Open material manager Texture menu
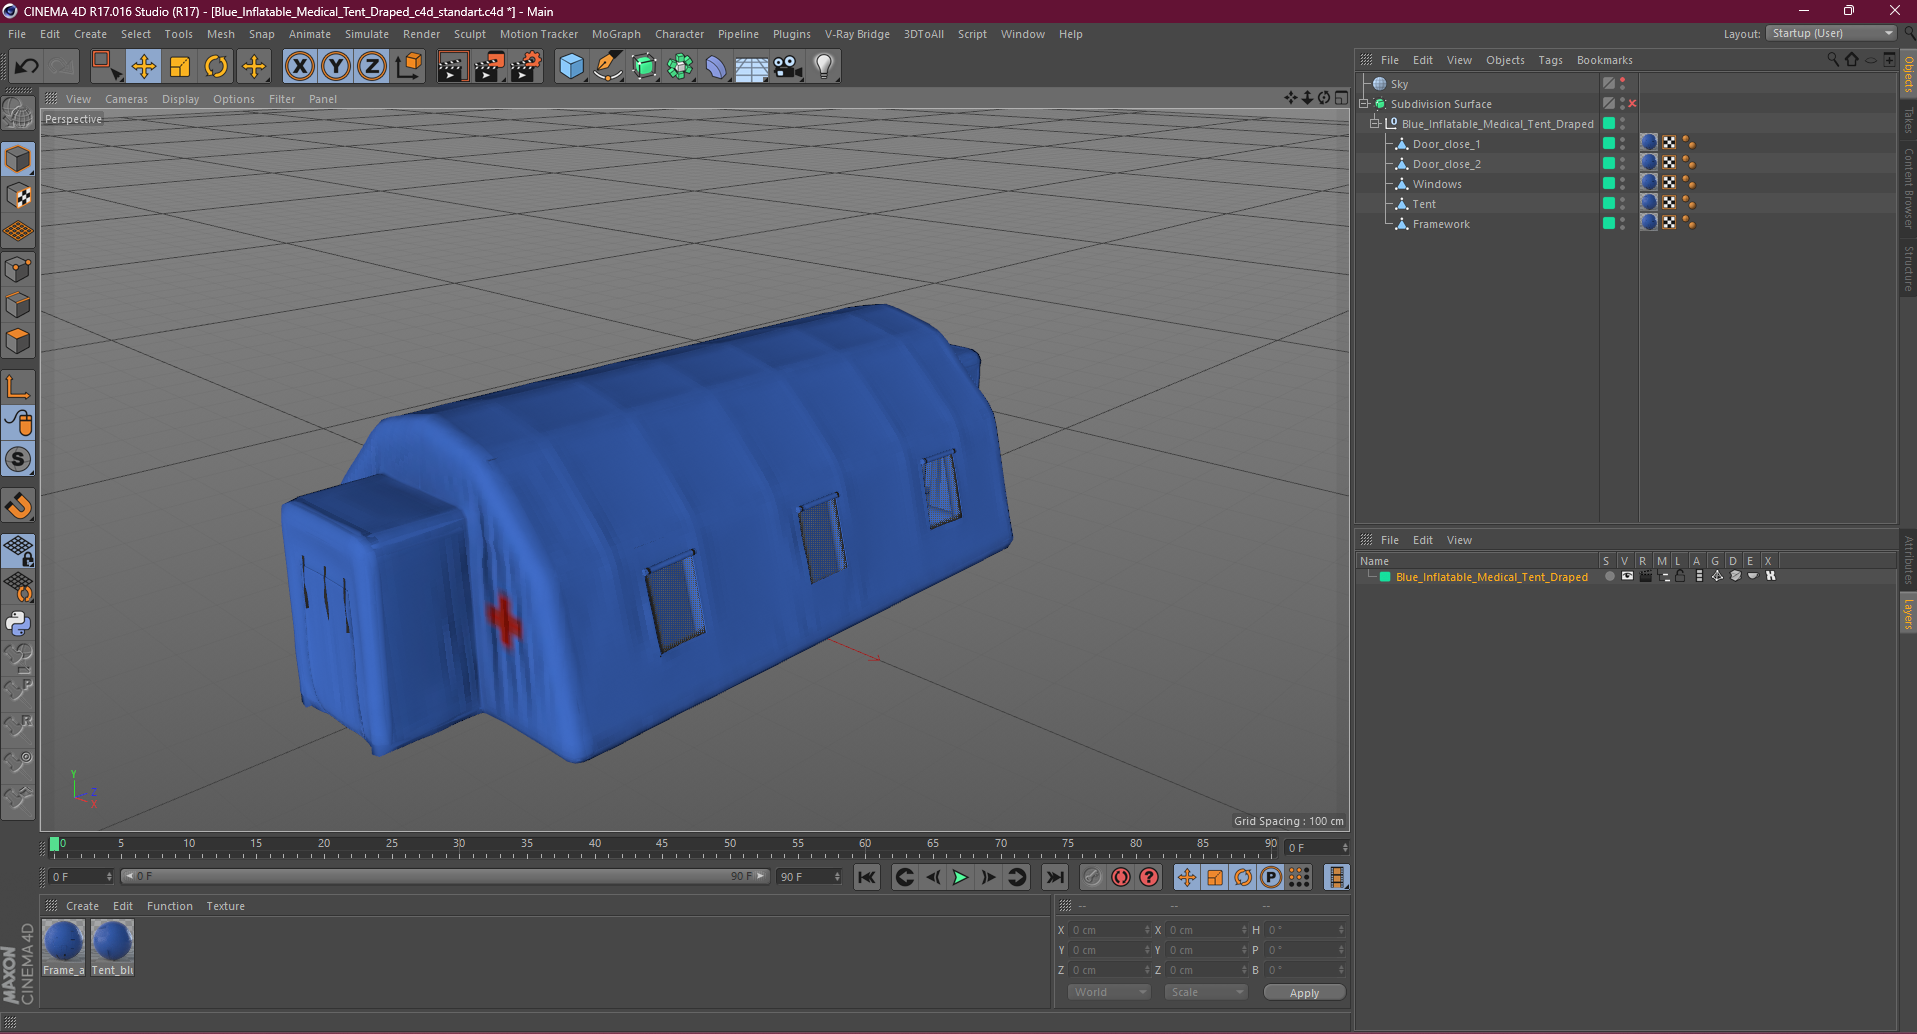Image resolution: width=1917 pixels, height=1034 pixels. pos(225,906)
